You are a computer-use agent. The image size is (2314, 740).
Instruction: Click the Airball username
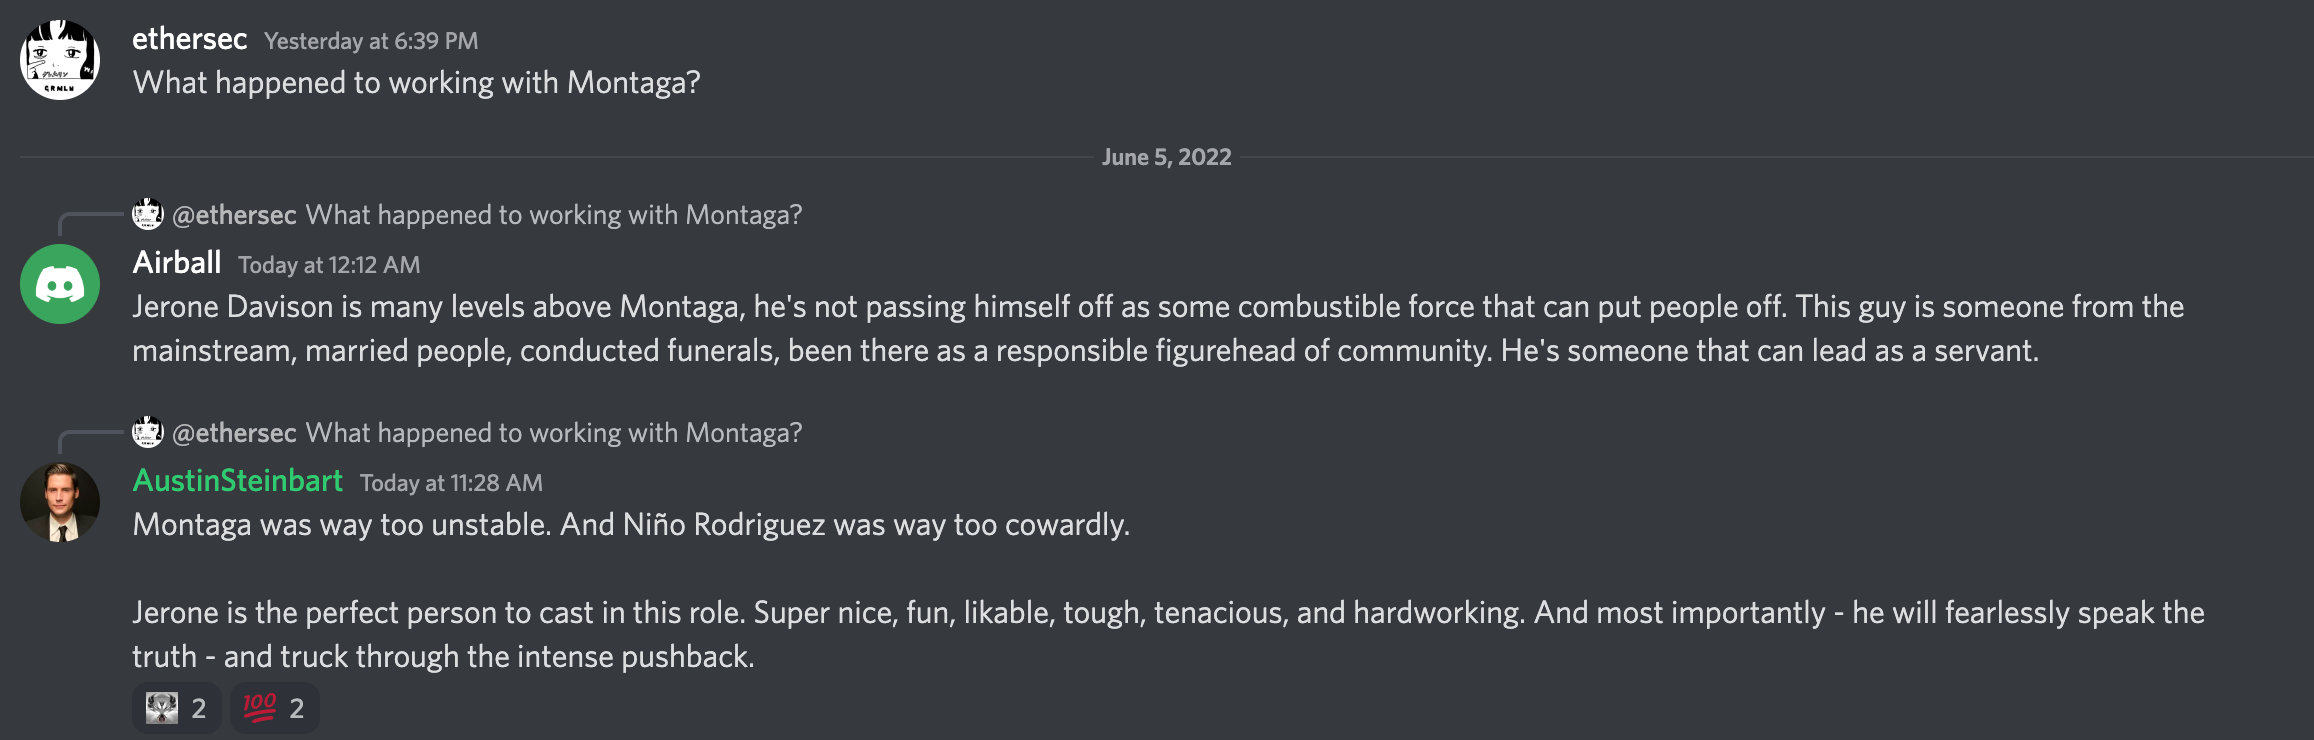[x=177, y=263]
